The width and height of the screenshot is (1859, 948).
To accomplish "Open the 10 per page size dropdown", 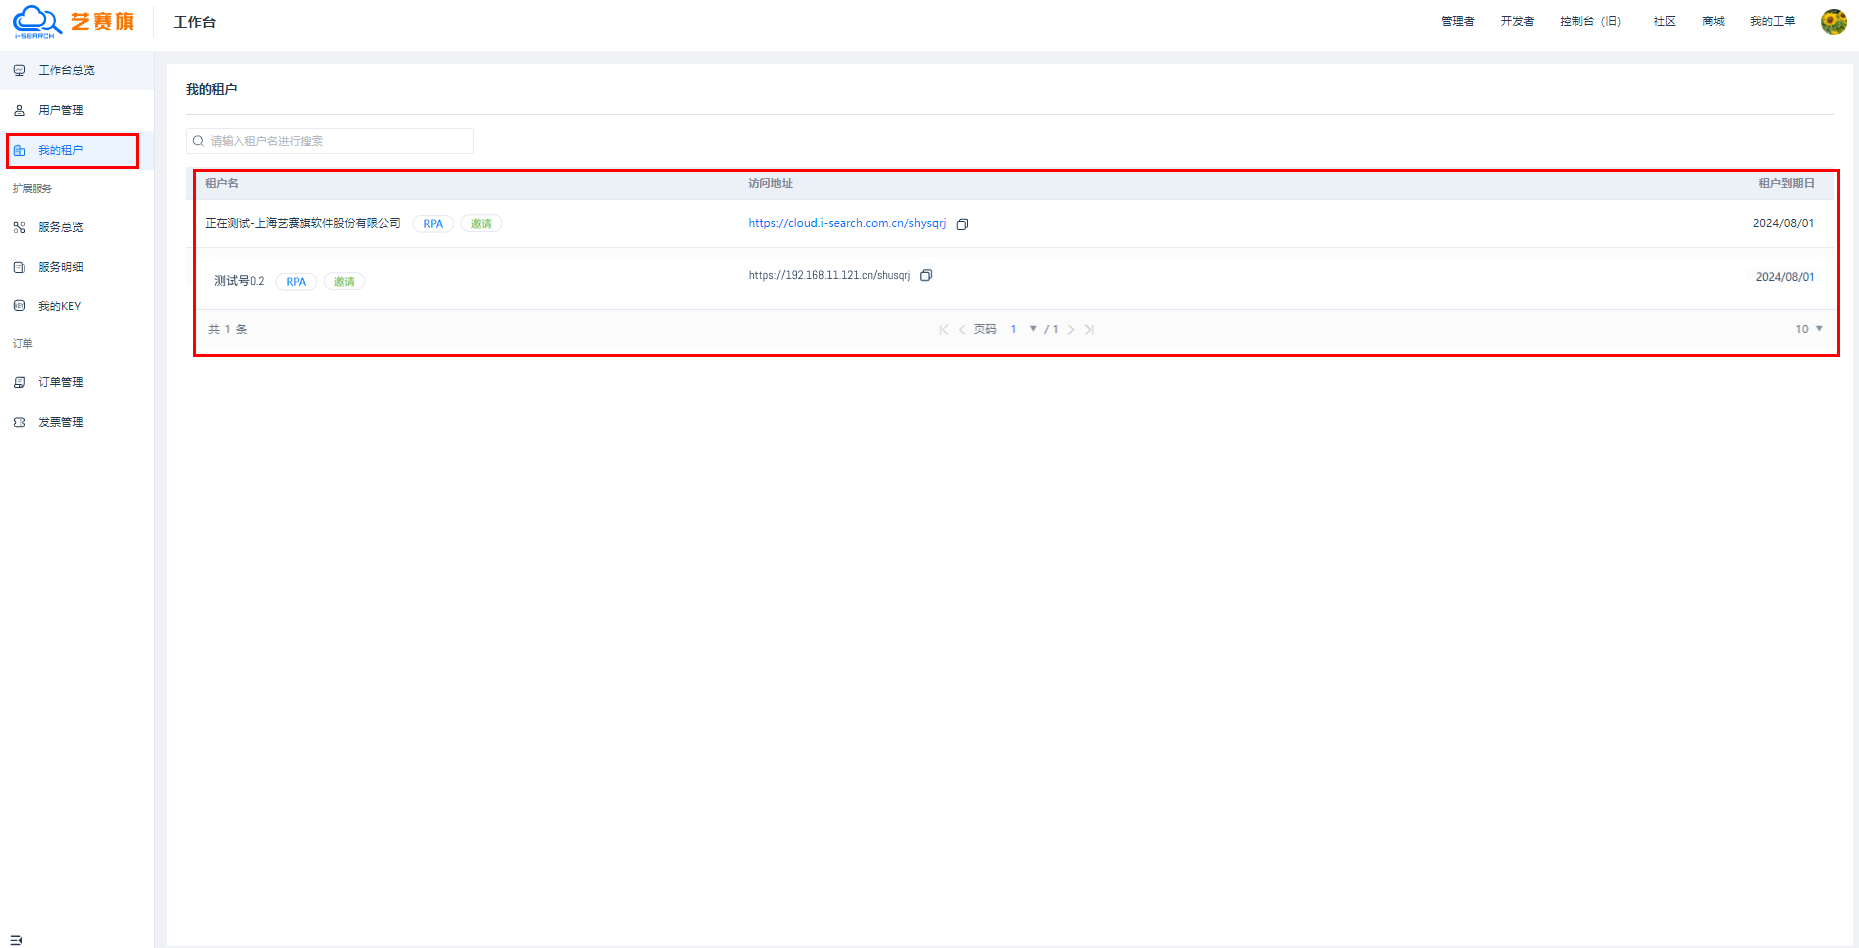I will 1808,329.
